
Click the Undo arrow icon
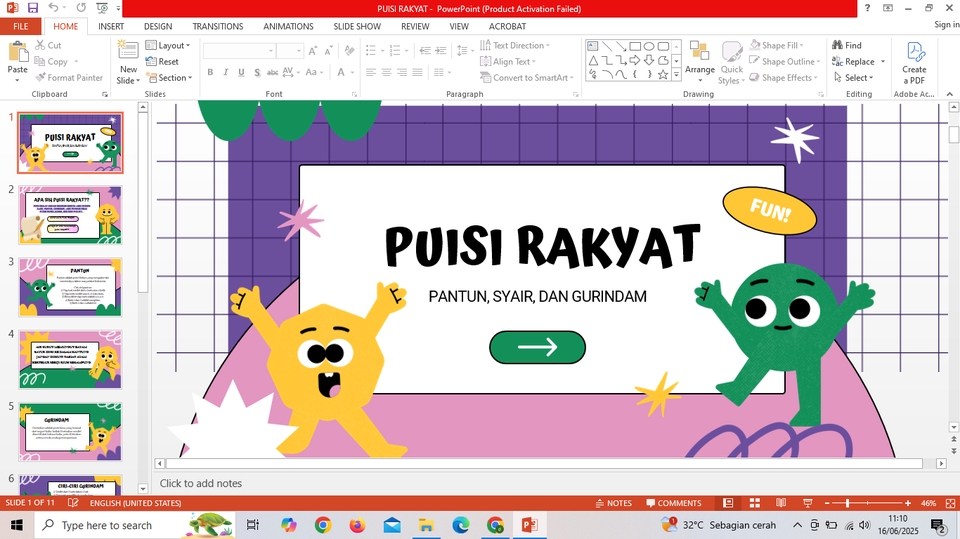click(53, 8)
